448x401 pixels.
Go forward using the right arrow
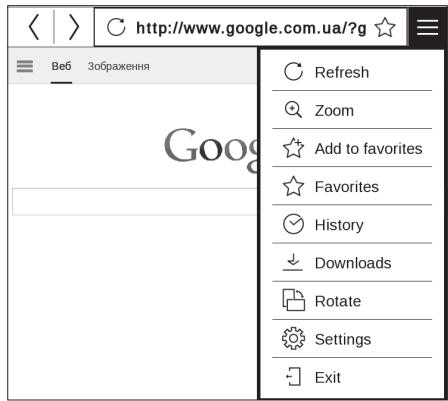click(74, 27)
